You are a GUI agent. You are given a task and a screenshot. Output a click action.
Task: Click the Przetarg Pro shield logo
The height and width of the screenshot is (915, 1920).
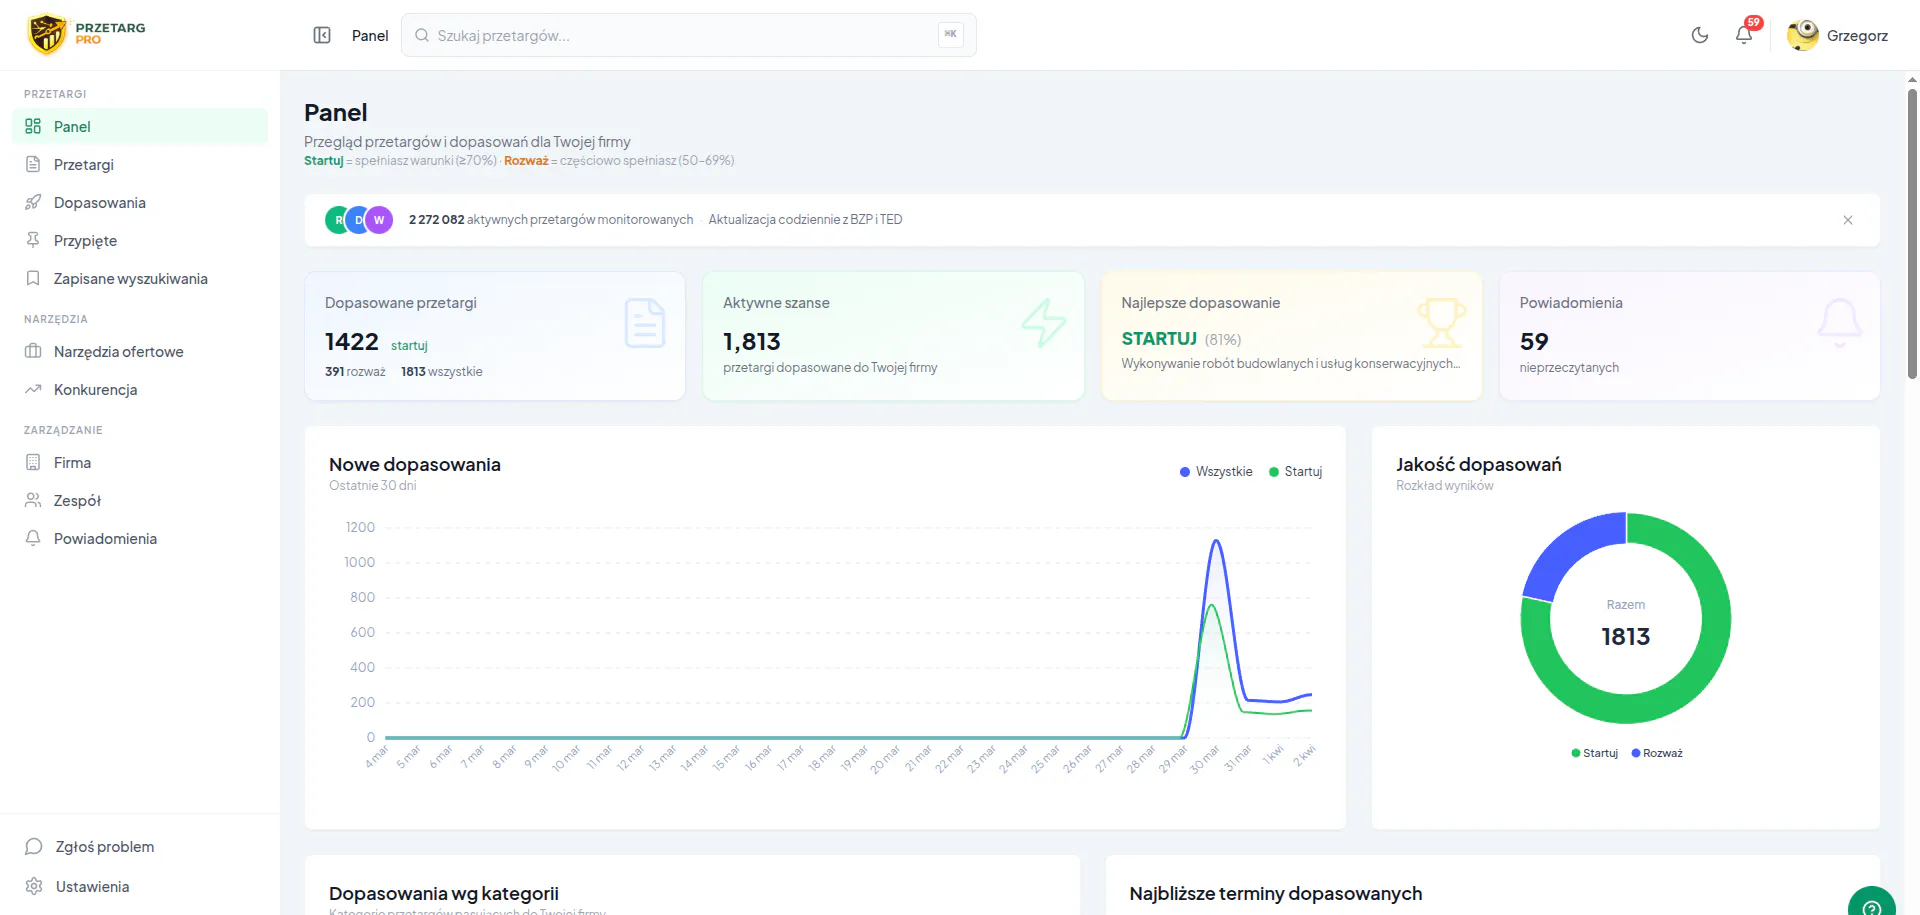coord(47,34)
